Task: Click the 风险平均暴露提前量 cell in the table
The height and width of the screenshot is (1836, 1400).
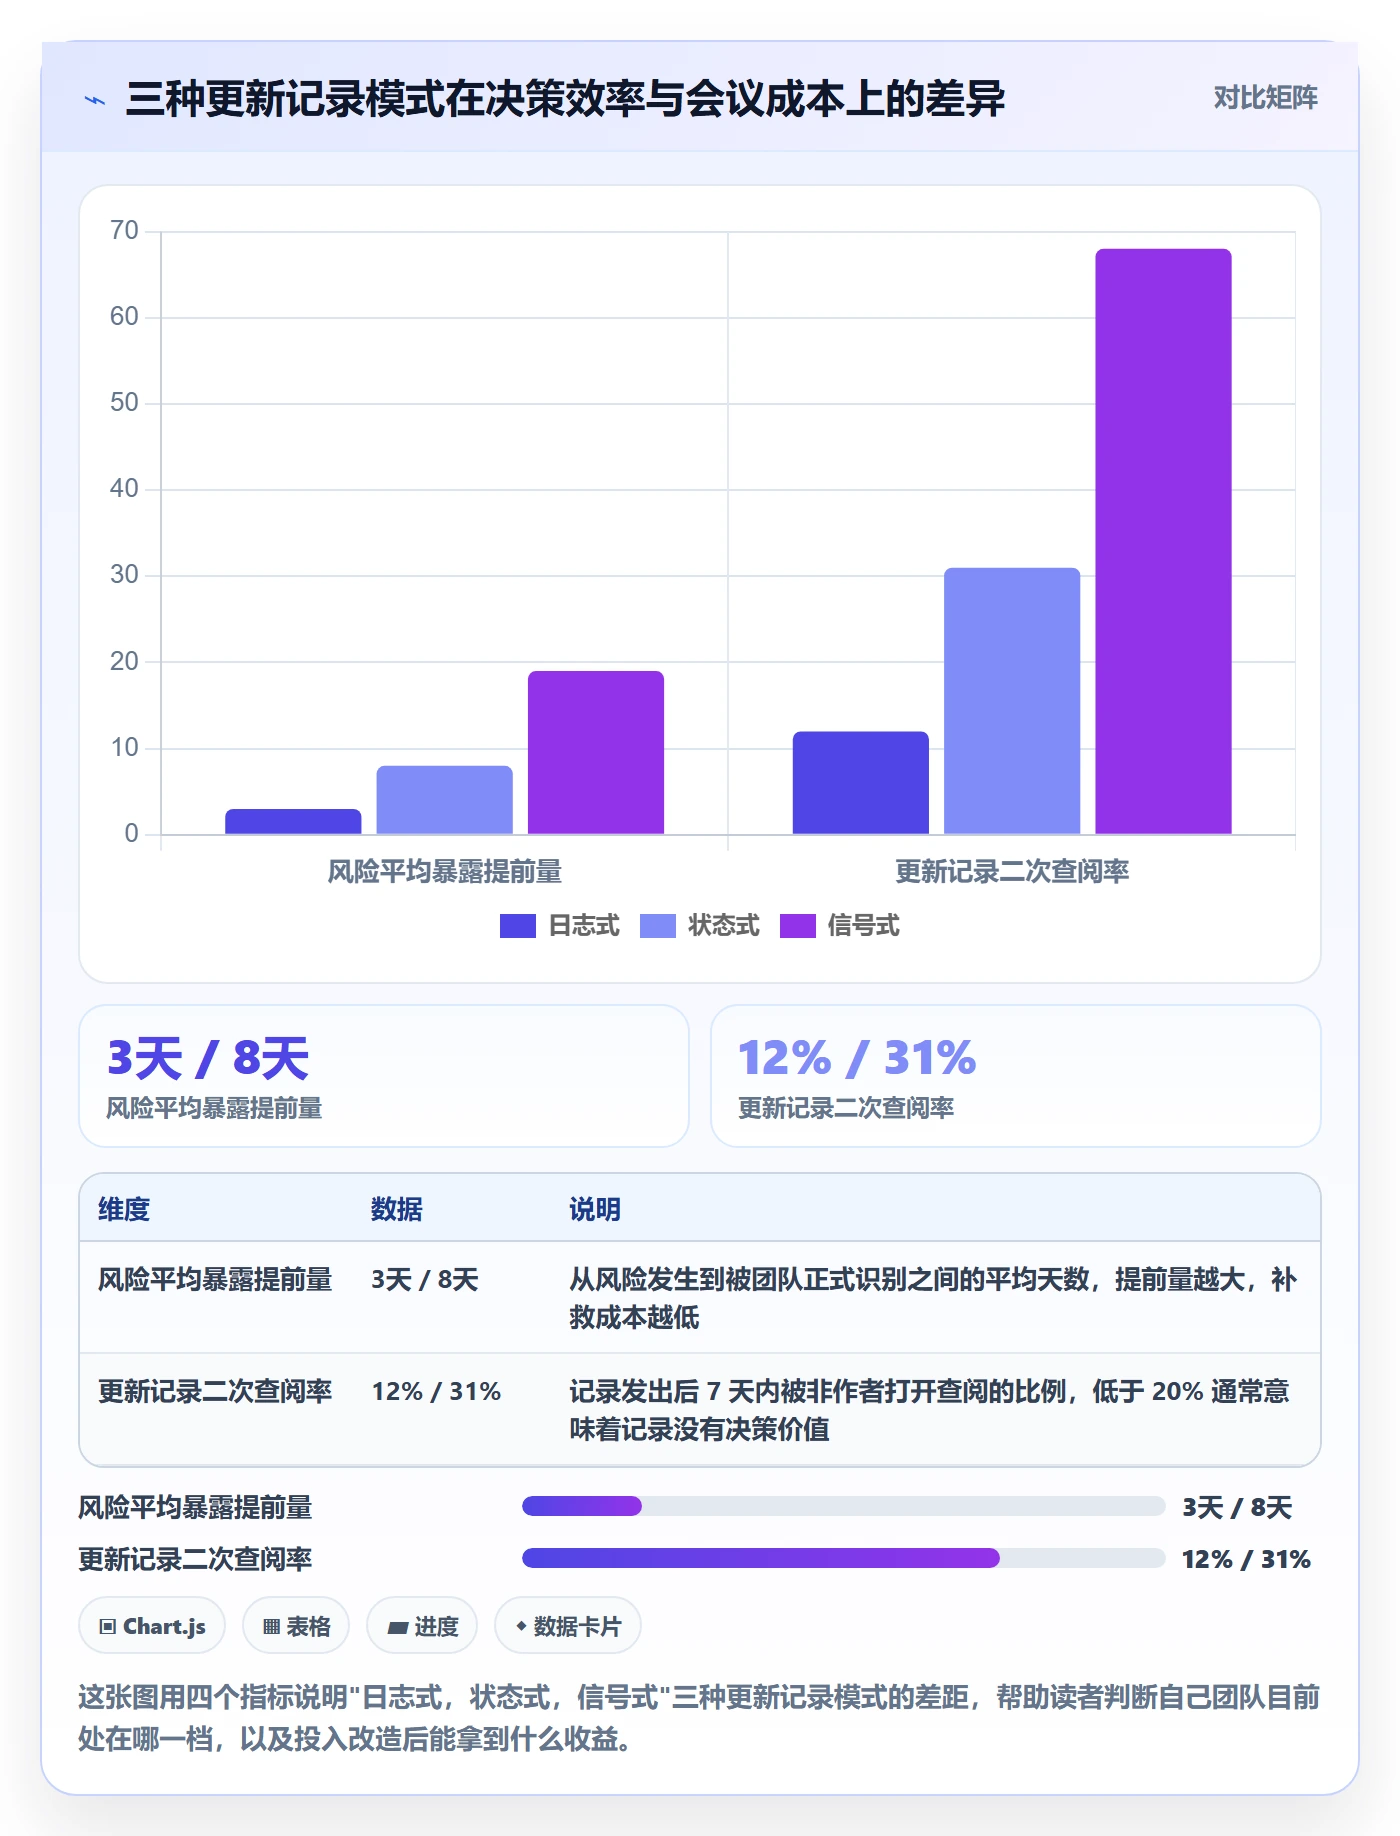Action: tap(215, 1280)
